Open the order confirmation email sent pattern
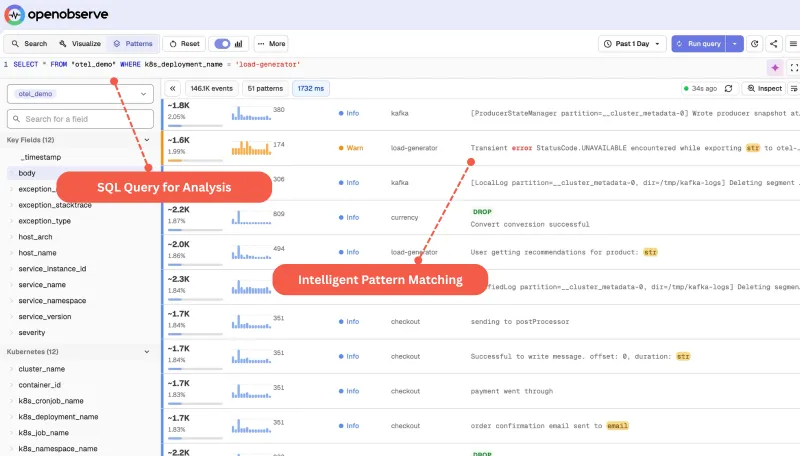This screenshot has width=800, height=456. coord(481,426)
